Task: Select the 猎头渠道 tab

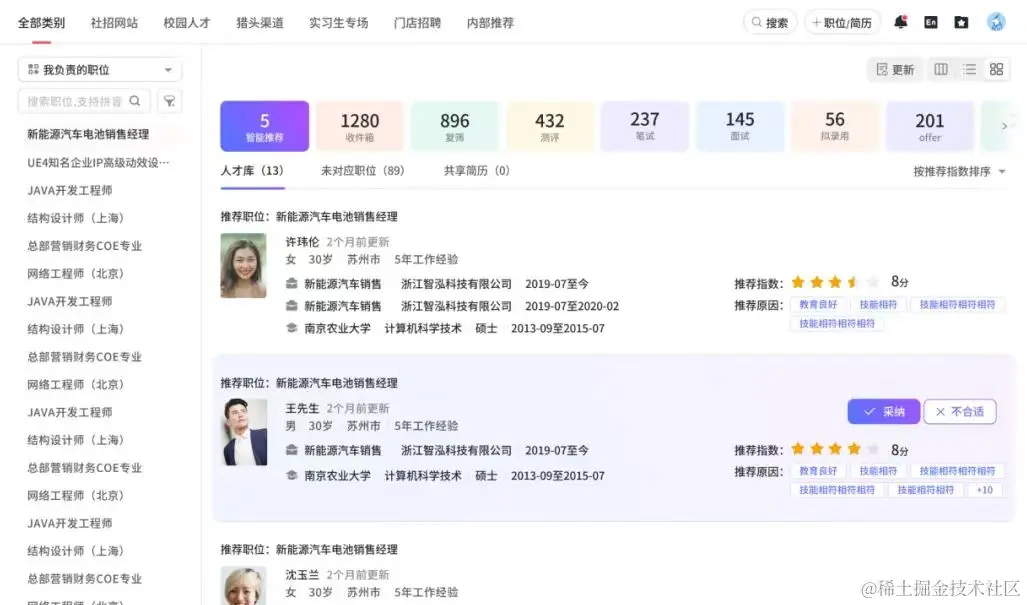Action: coord(260,23)
